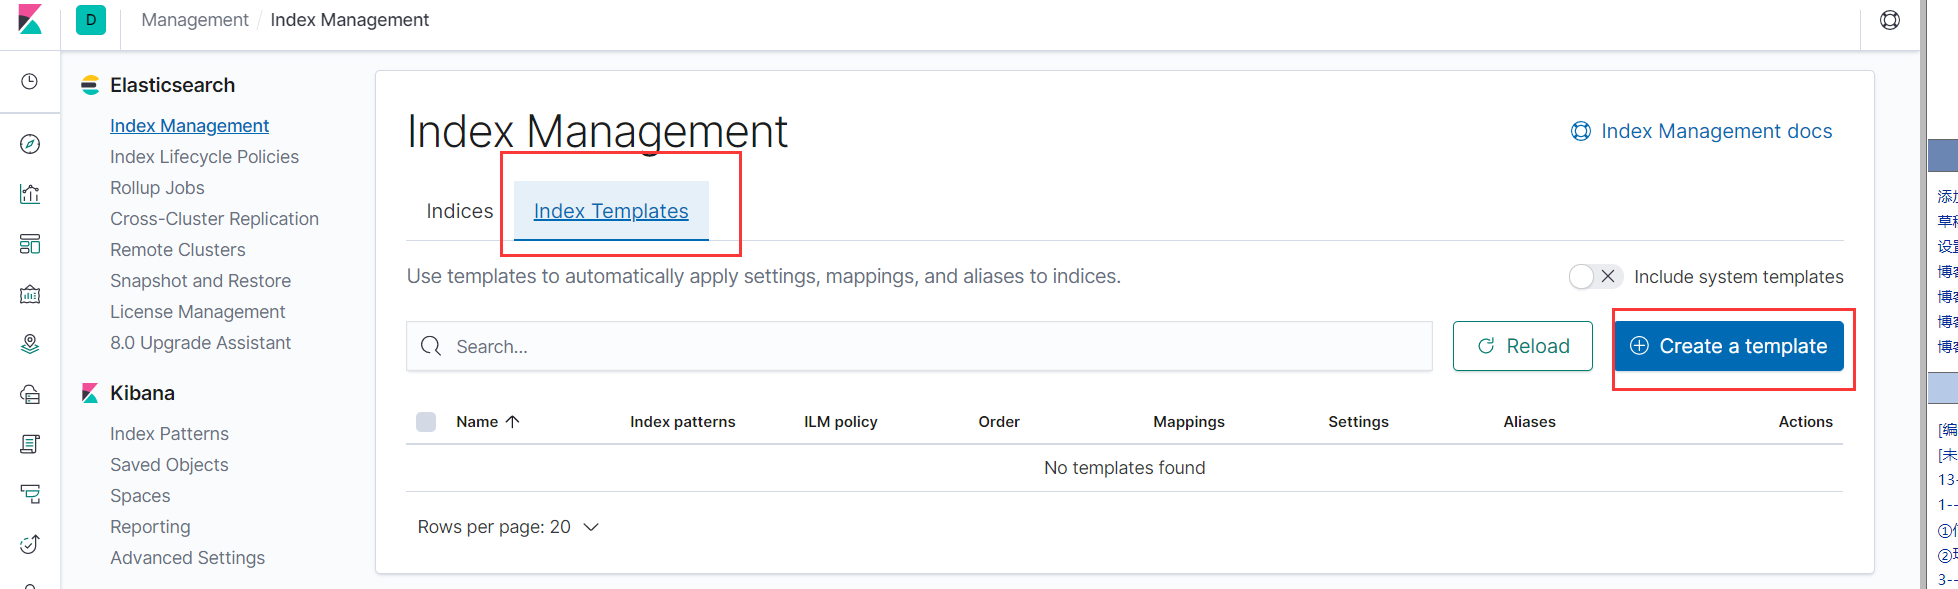
Task: Open Index Lifecycle Policies
Action: click(204, 157)
